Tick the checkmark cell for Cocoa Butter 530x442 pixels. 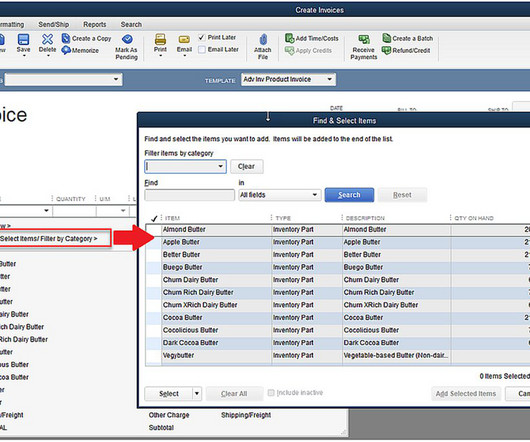pos(154,318)
